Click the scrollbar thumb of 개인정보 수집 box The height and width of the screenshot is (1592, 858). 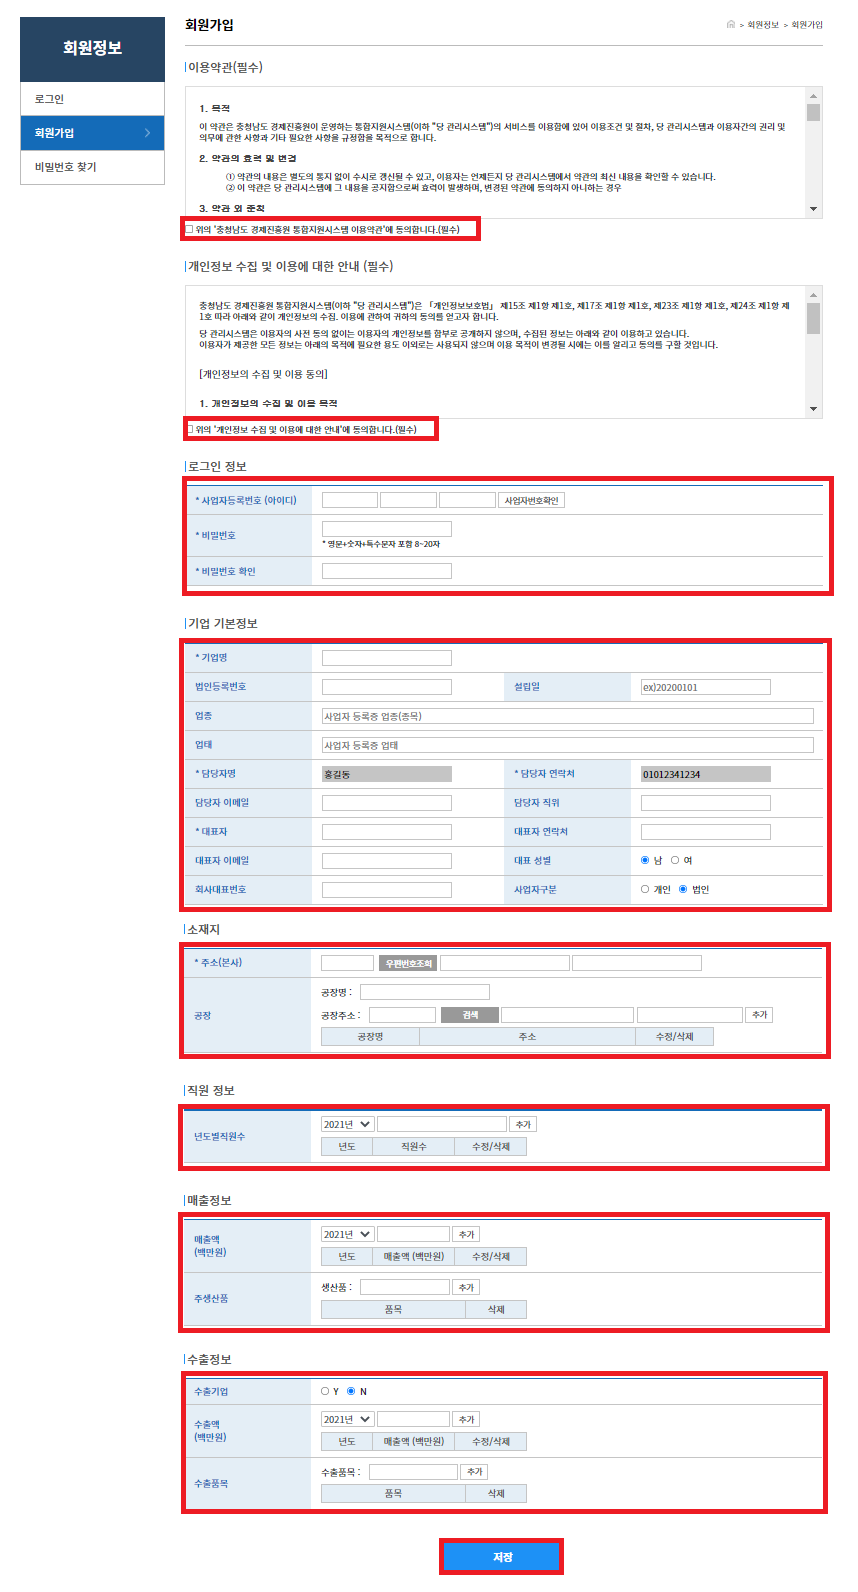(814, 318)
